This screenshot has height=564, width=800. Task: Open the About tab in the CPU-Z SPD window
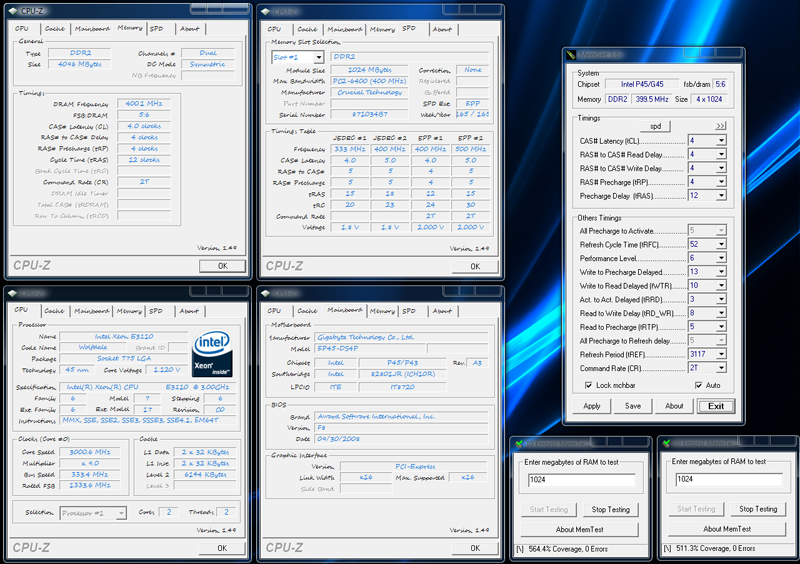click(442, 30)
